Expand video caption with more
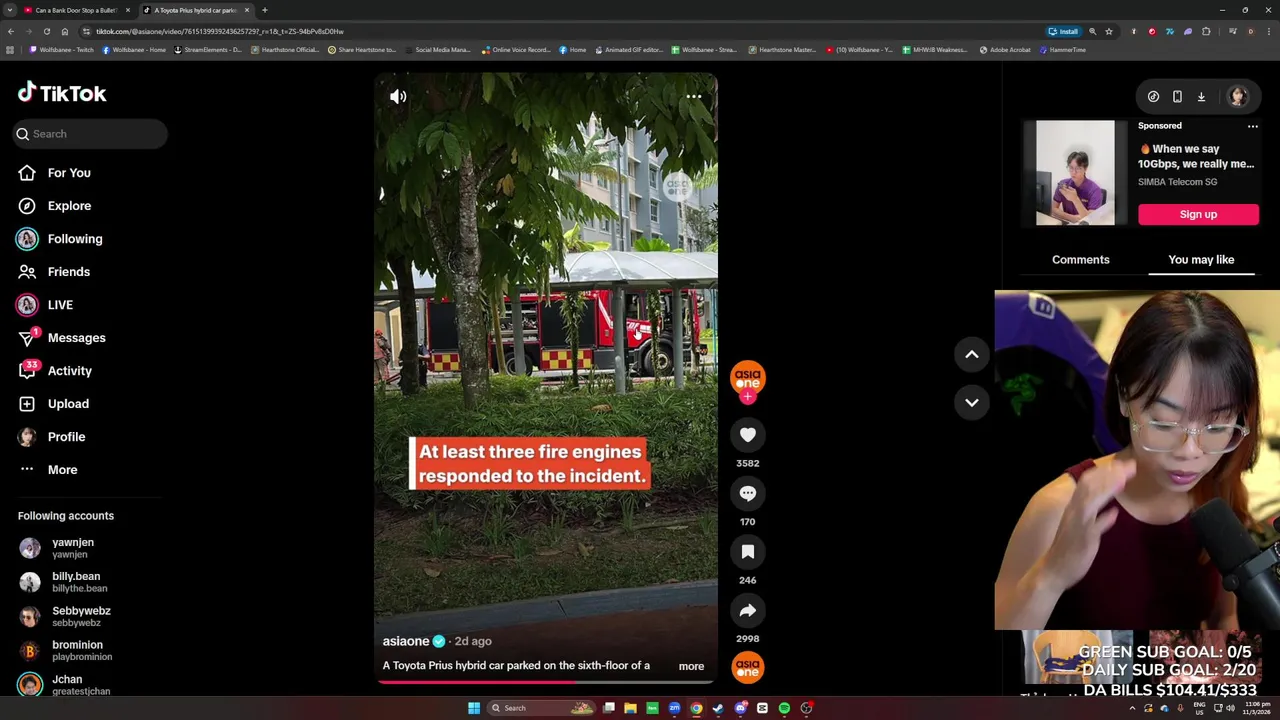This screenshot has width=1280, height=720. click(691, 666)
